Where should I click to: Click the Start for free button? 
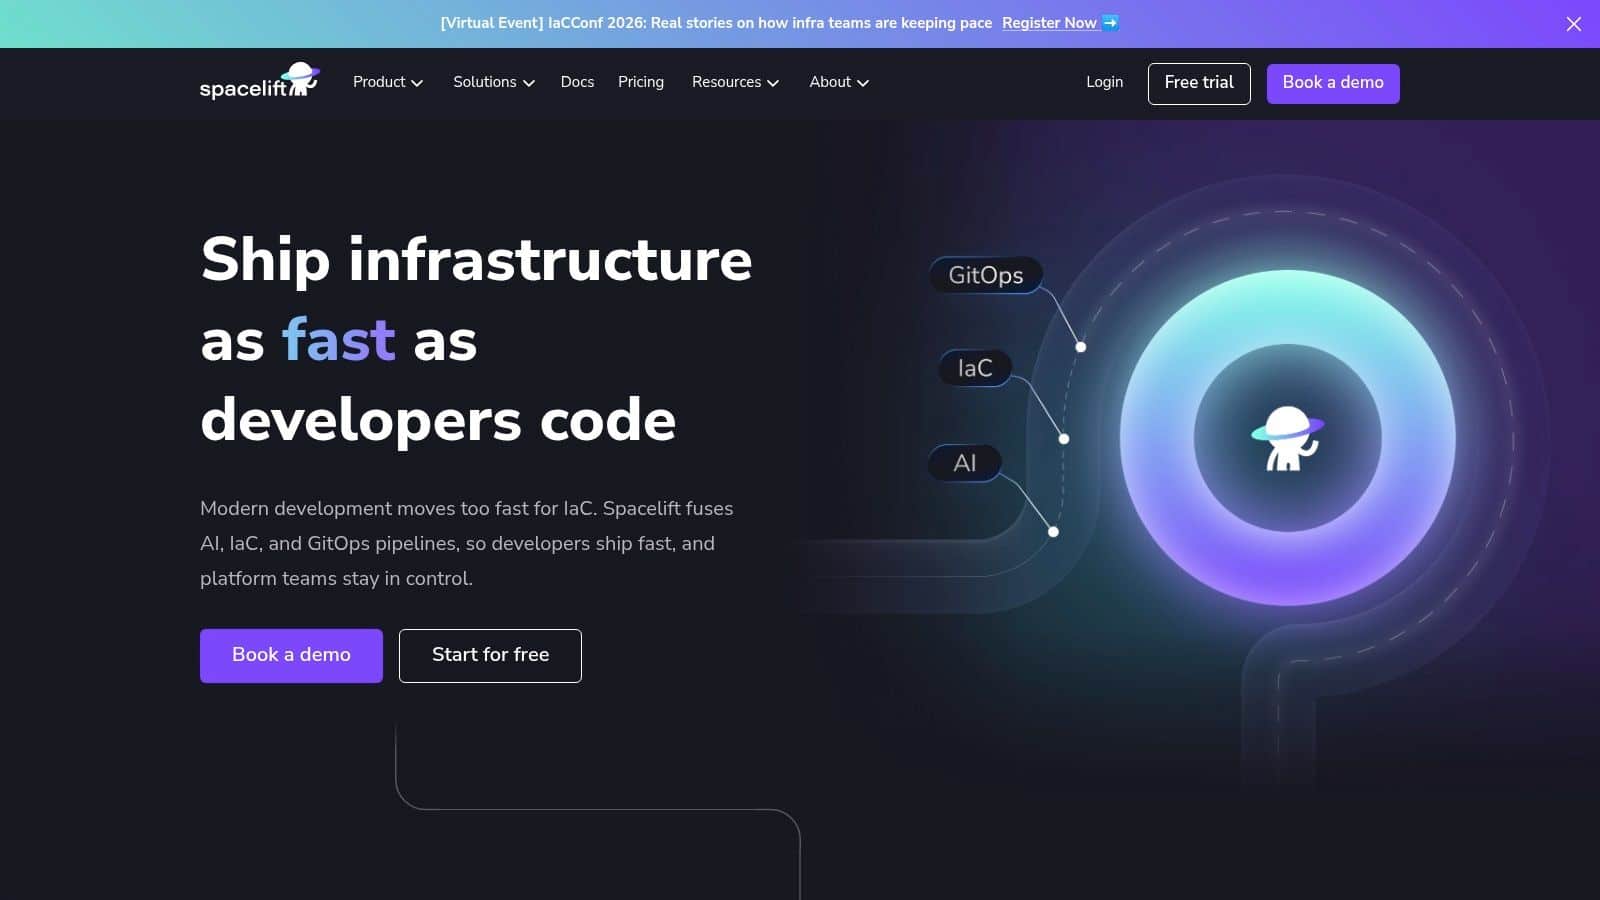[x=490, y=656]
